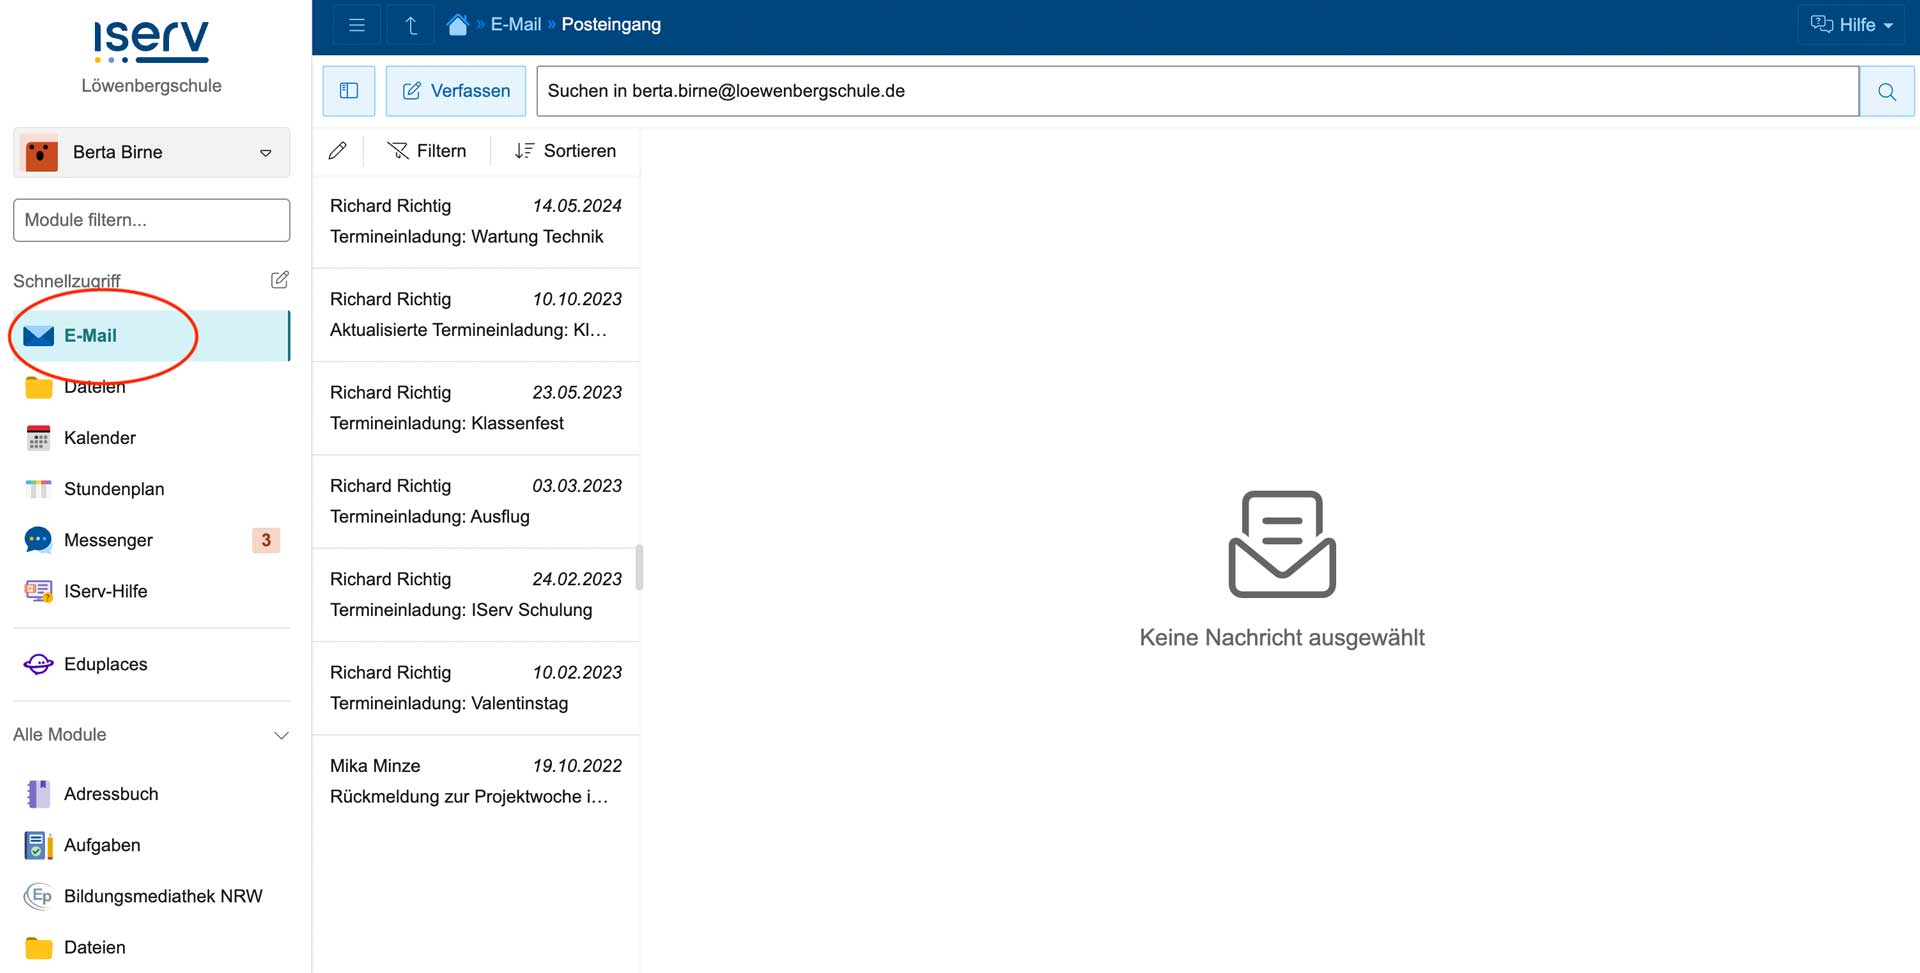The height and width of the screenshot is (973, 1920).
Task: Open mail Termineinladung: IServ Schulung
Action: (x=476, y=594)
